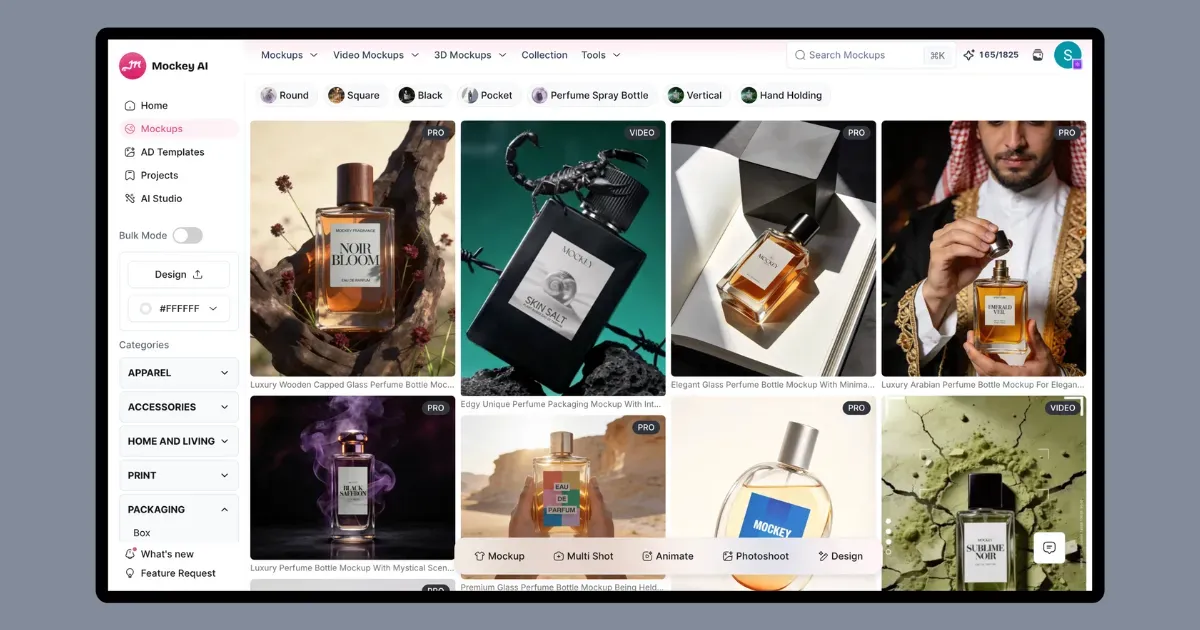Filter by Hand Holding chip
This screenshot has height=630, width=1200.
(x=782, y=95)
